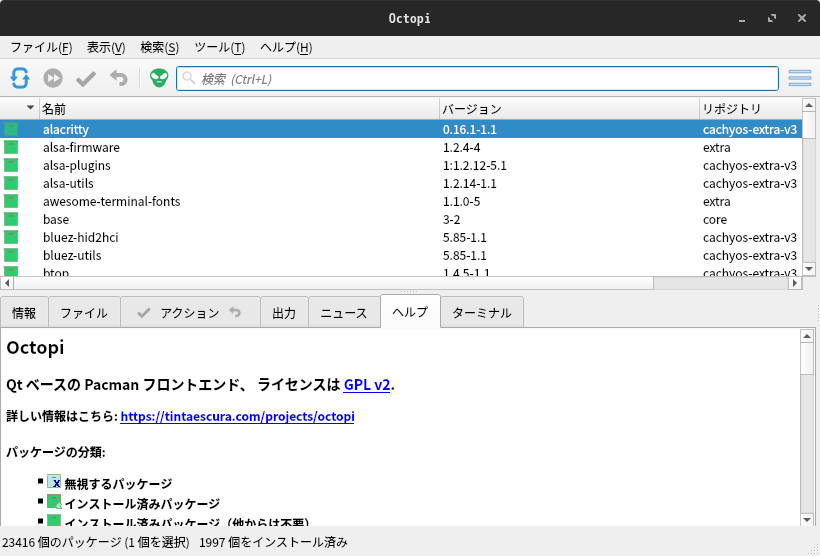The height and width of the screenshot is (556, 820).
Task: Click package list scrollbar down arrow
Action: [x=809, y=269]
